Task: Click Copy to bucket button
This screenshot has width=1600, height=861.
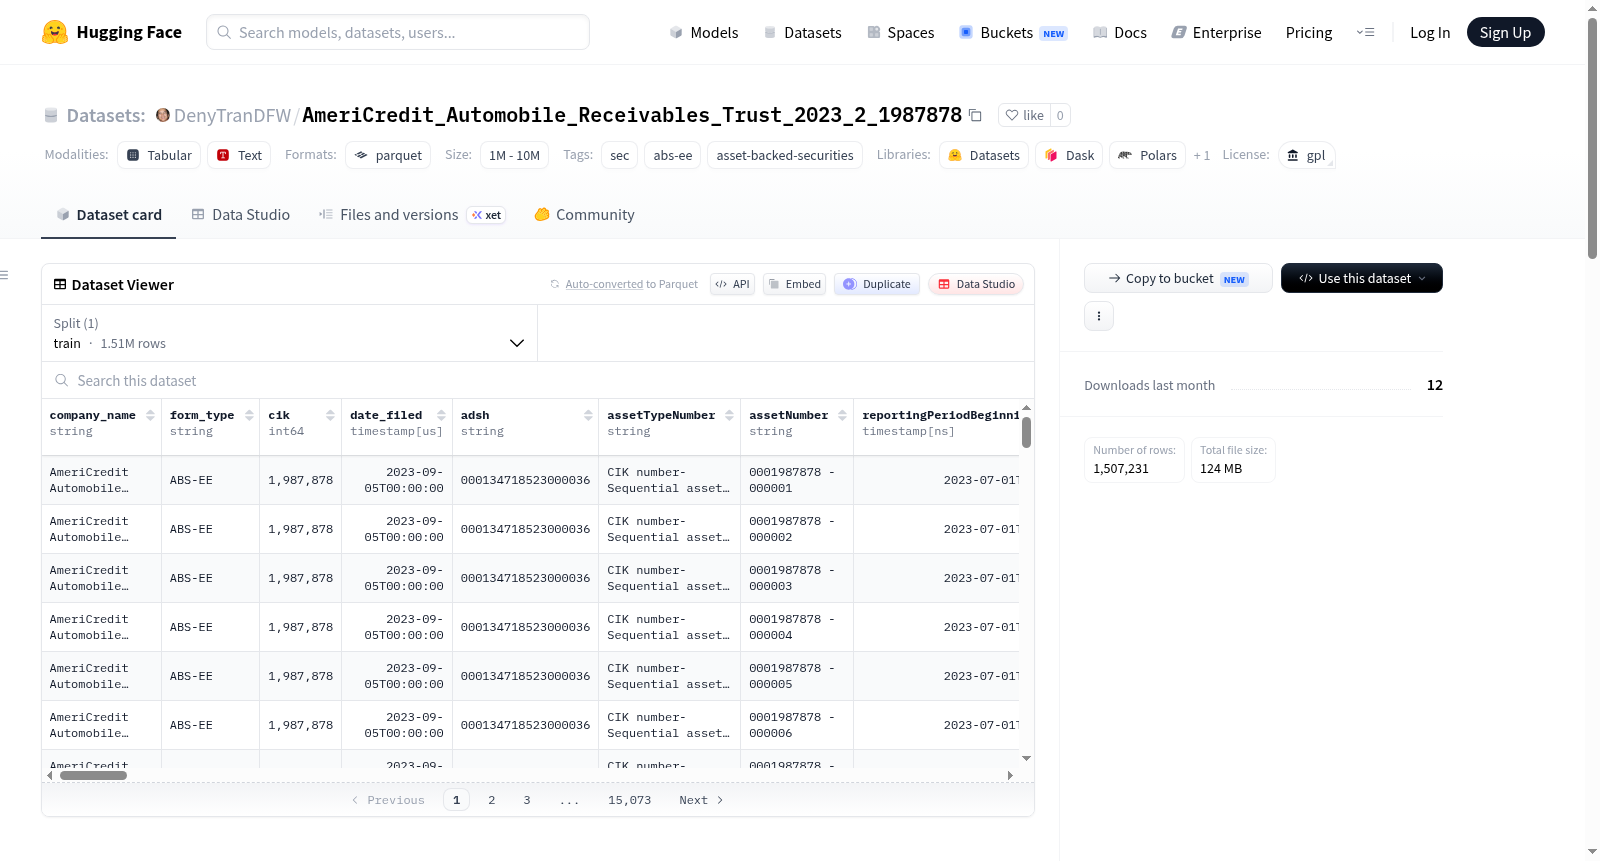Action: [x=1178, y=278]
